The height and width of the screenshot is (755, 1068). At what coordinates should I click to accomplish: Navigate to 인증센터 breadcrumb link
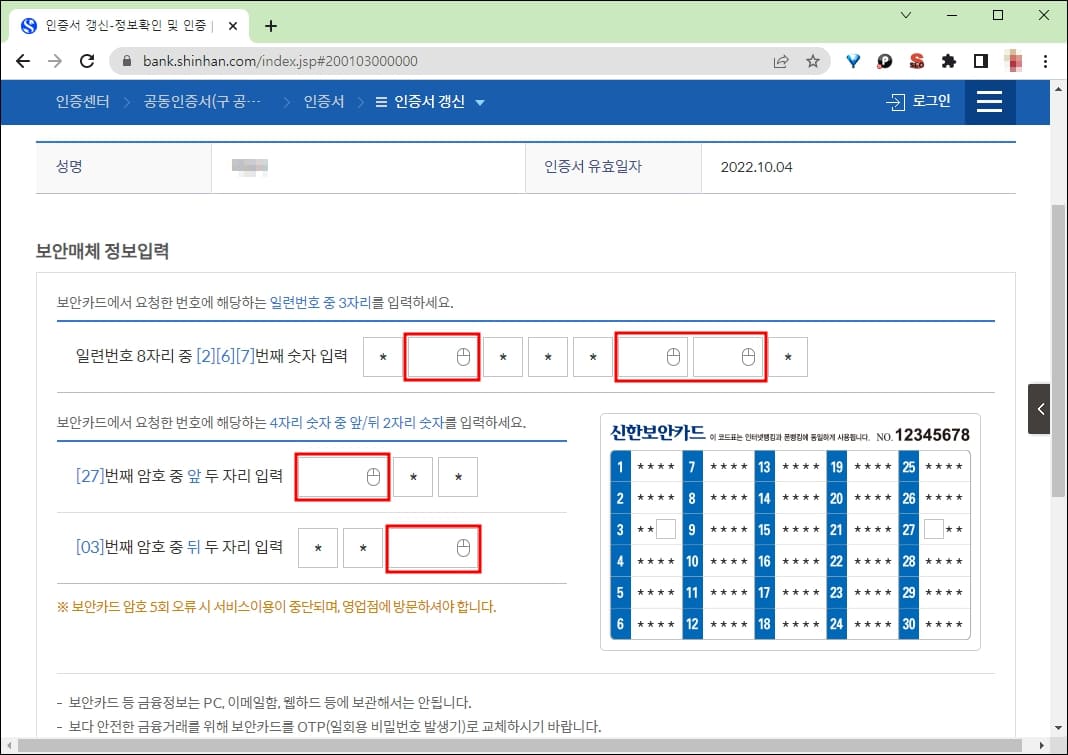81,101
